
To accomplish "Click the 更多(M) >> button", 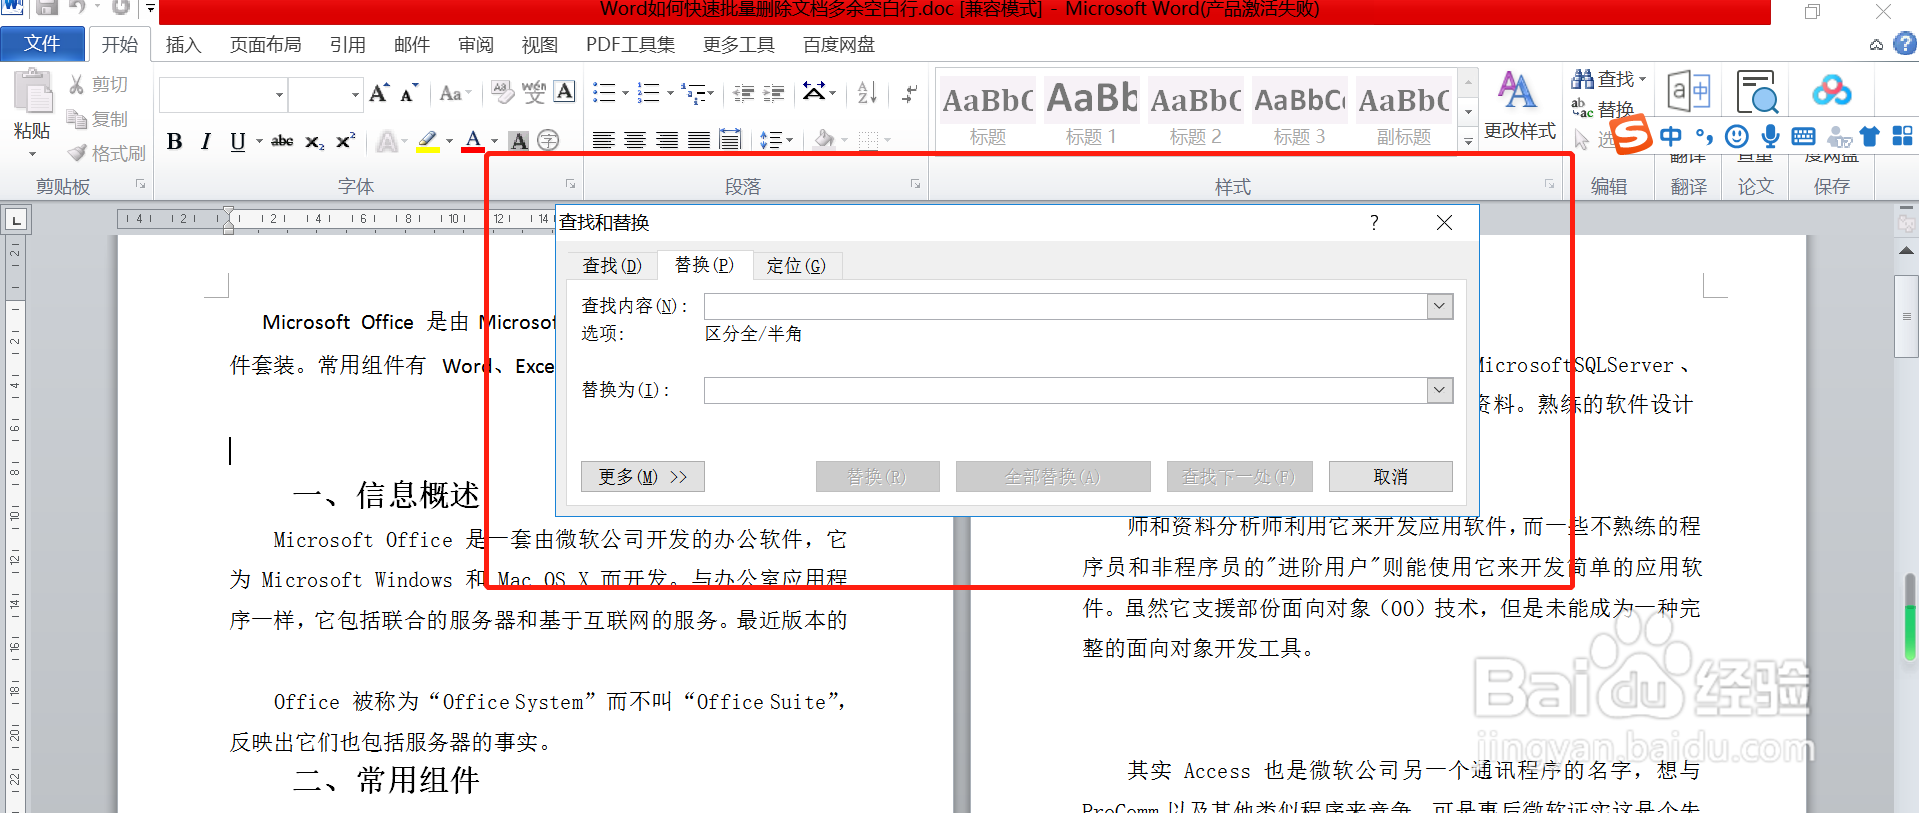I will click(x=643, y=477).
